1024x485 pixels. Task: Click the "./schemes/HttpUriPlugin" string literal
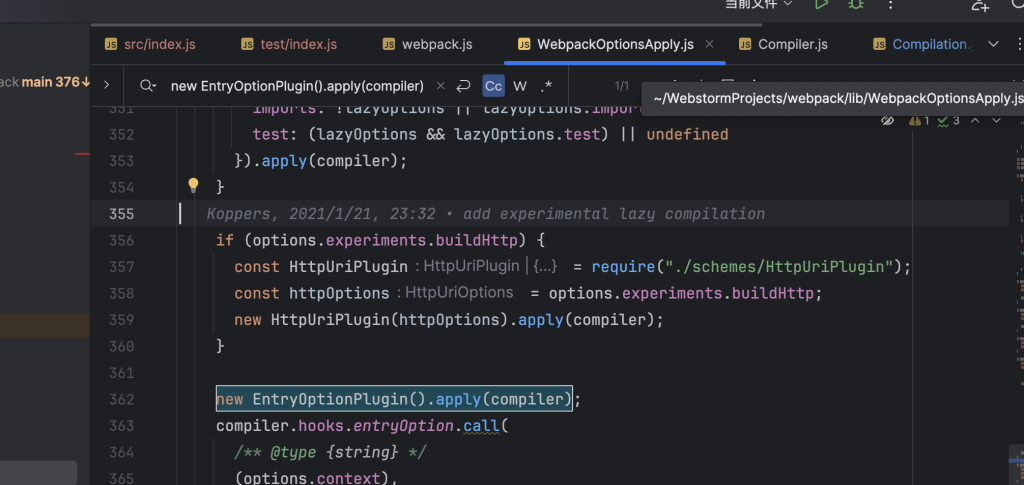(x=778, y=267)
